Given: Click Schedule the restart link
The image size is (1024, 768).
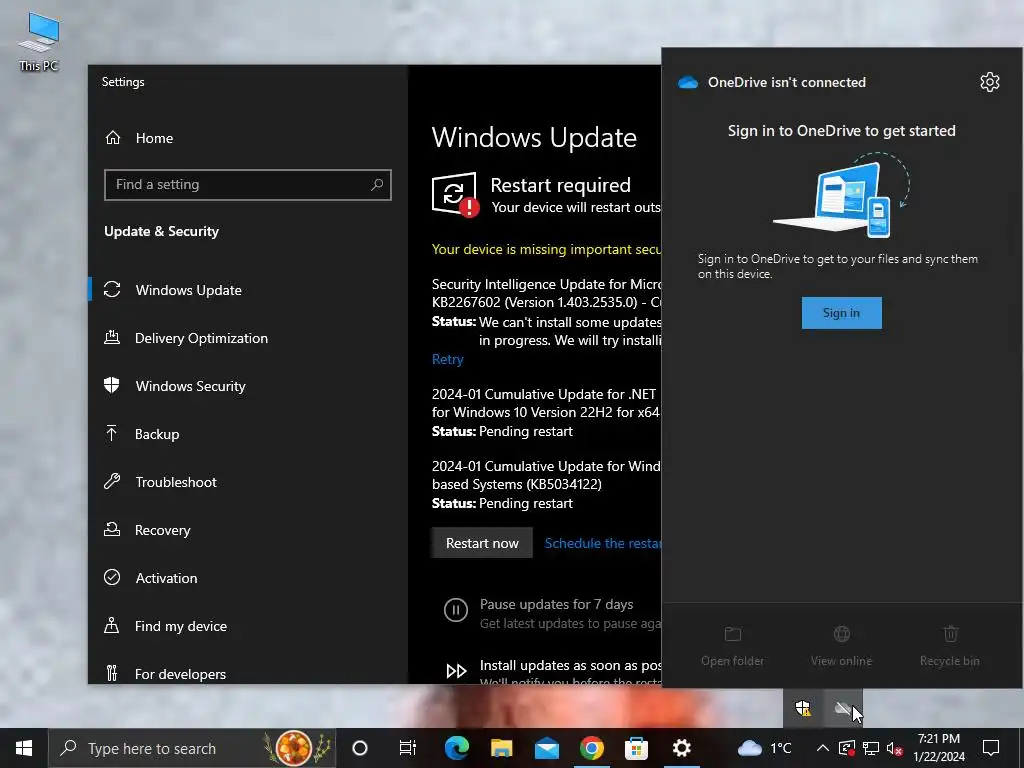Looking at the screenshot, I should coord(603,543).
